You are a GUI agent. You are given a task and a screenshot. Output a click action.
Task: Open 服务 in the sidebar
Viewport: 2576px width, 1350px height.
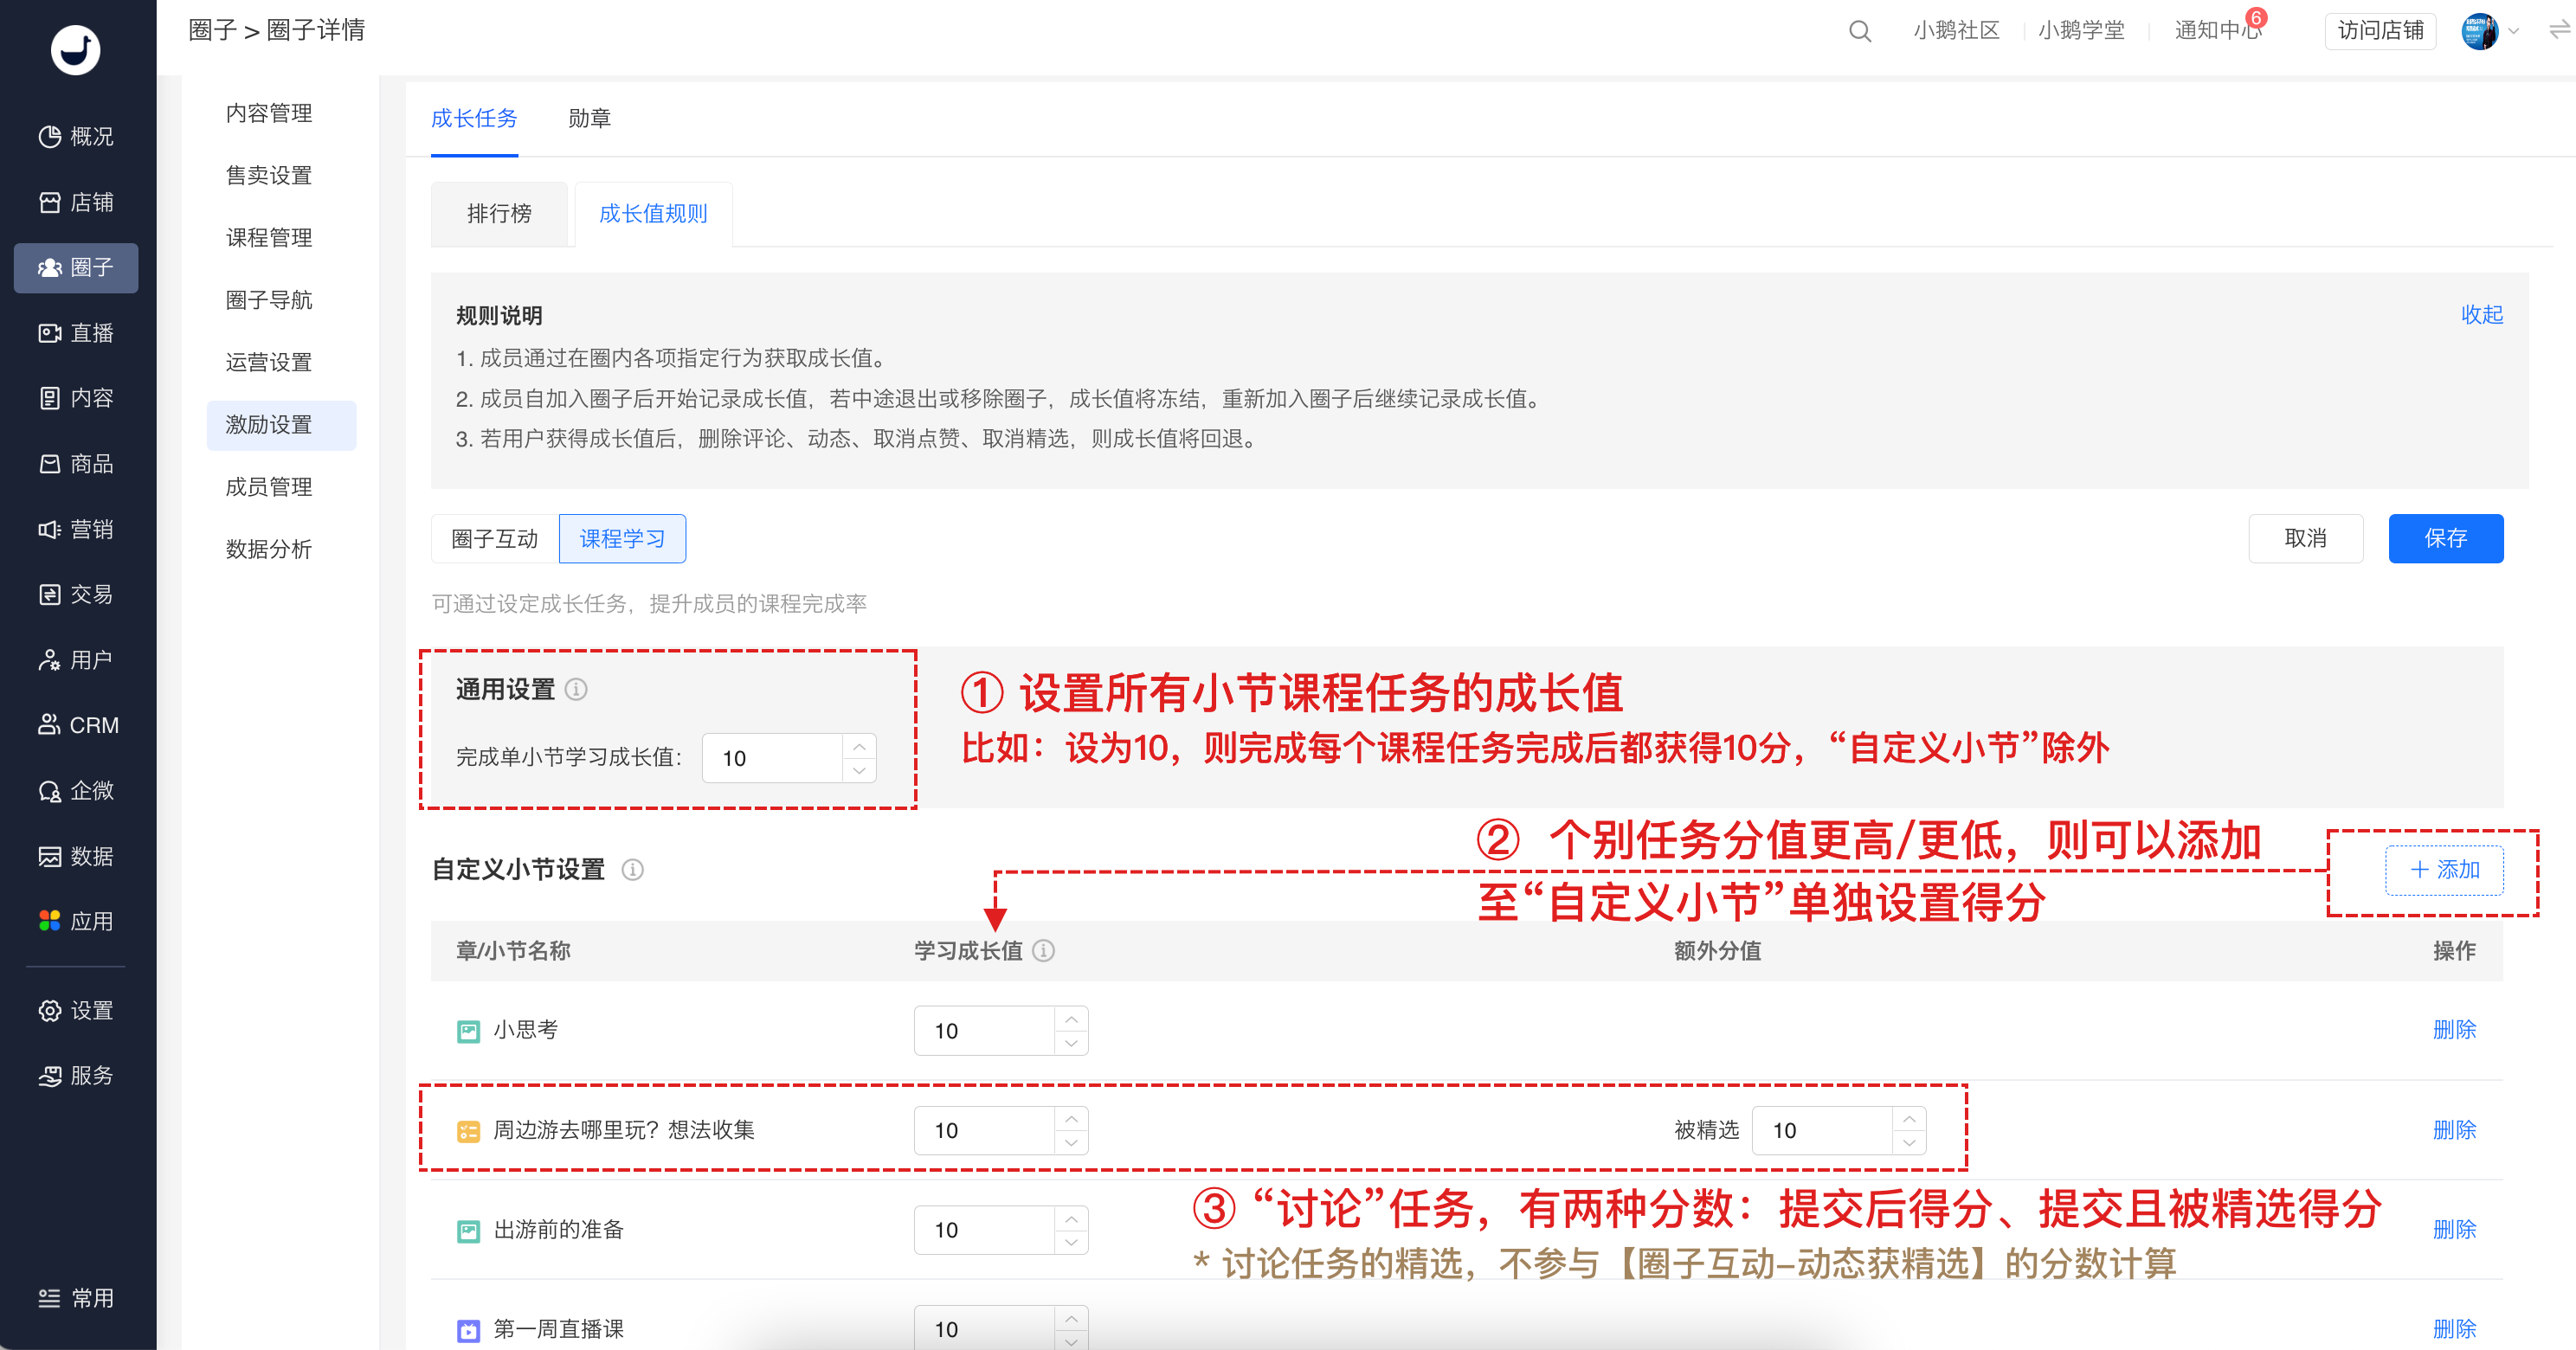point(76,1076)
